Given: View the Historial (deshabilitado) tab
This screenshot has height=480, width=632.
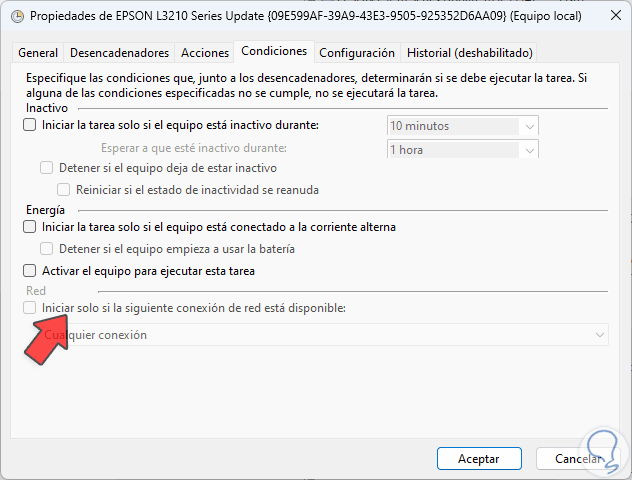Looking at the screenshot, I should 469,53.
